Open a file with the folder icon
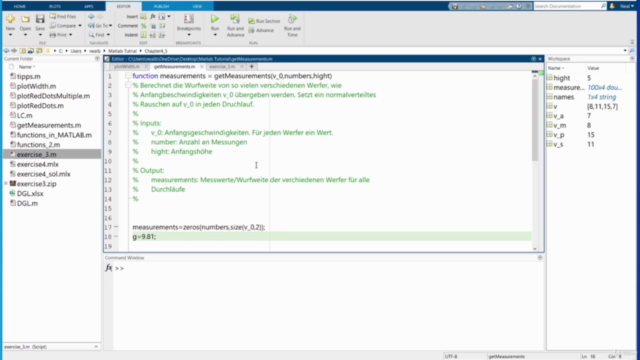This screenshot has height=360, width=640. tap(25, 19)
